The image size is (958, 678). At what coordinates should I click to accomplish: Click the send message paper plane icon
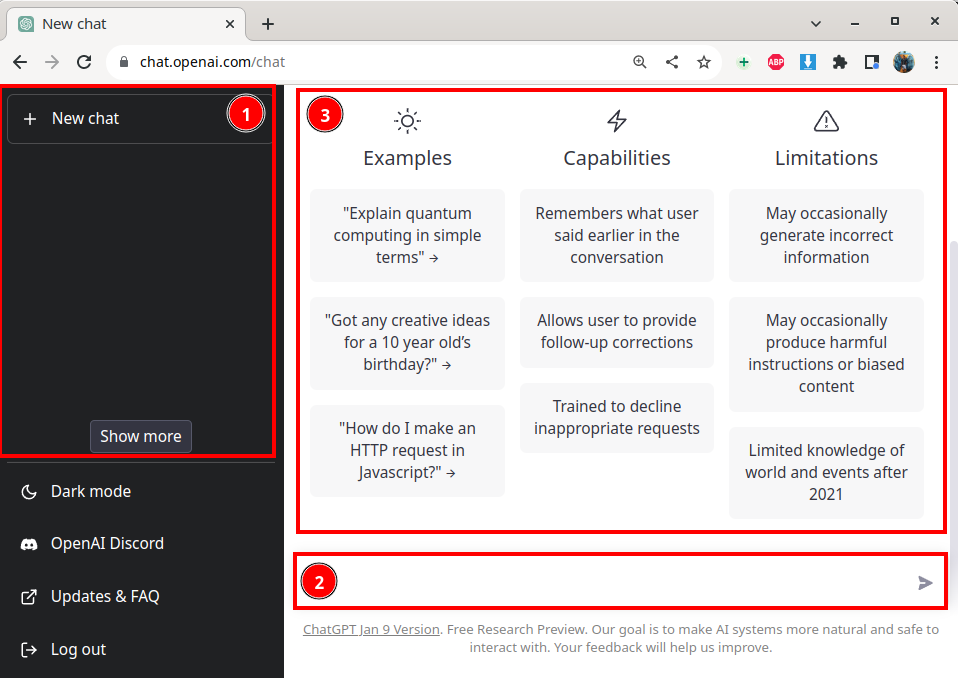[925, 583]
